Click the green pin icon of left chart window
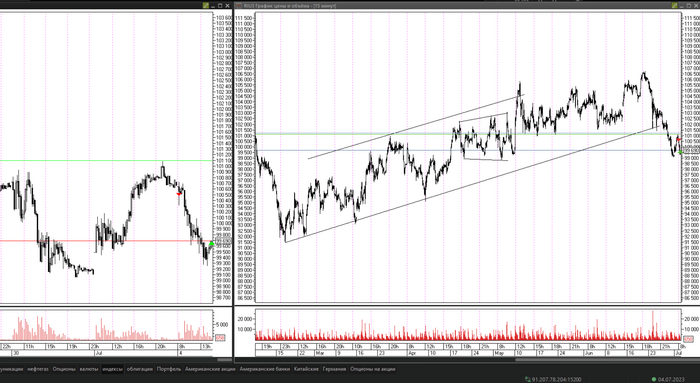 point(205,6)
